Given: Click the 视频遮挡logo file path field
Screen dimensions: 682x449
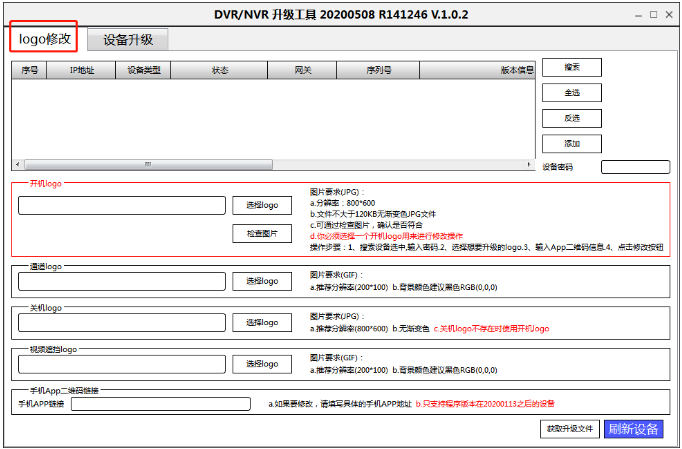Looking at the screenshot, I should click(122, 364).
